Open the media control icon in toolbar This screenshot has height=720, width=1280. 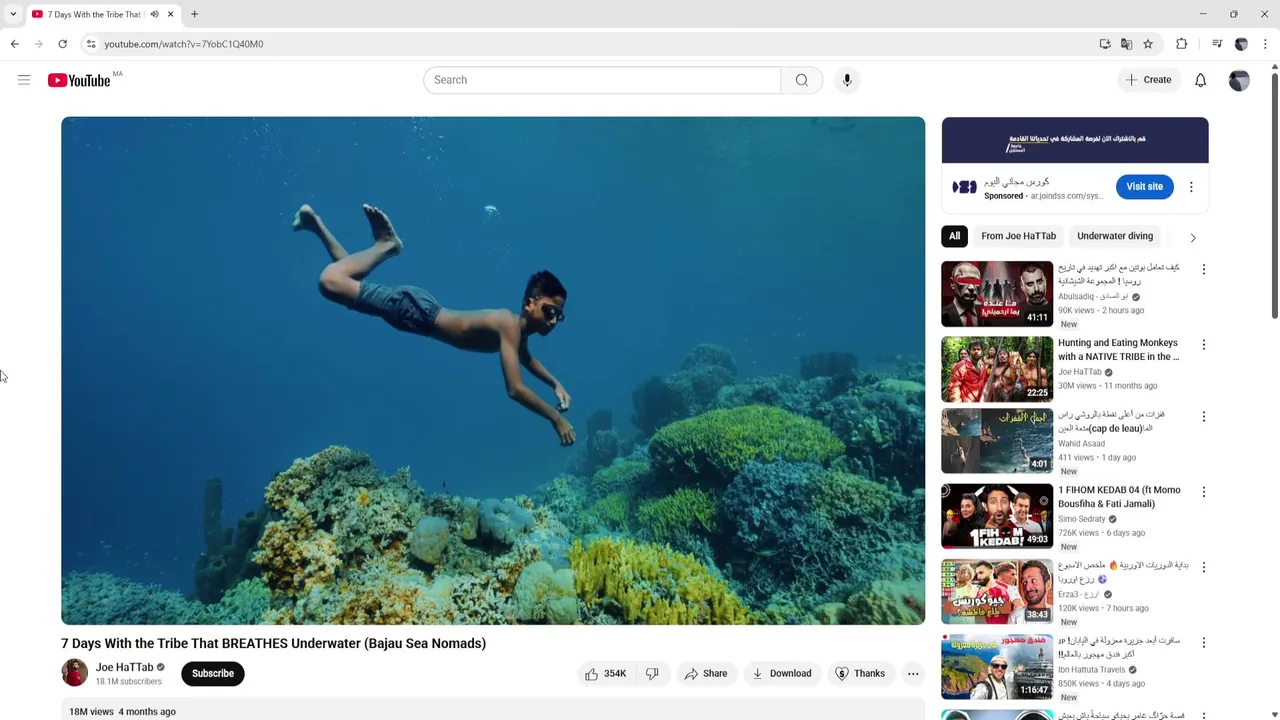[x=1217, y=44]
